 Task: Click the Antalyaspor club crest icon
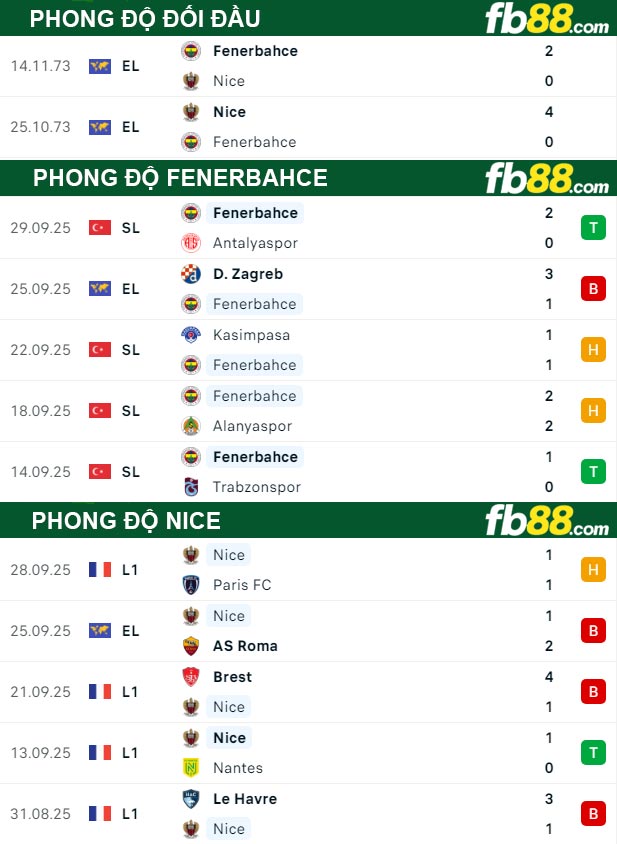(190, 243)
